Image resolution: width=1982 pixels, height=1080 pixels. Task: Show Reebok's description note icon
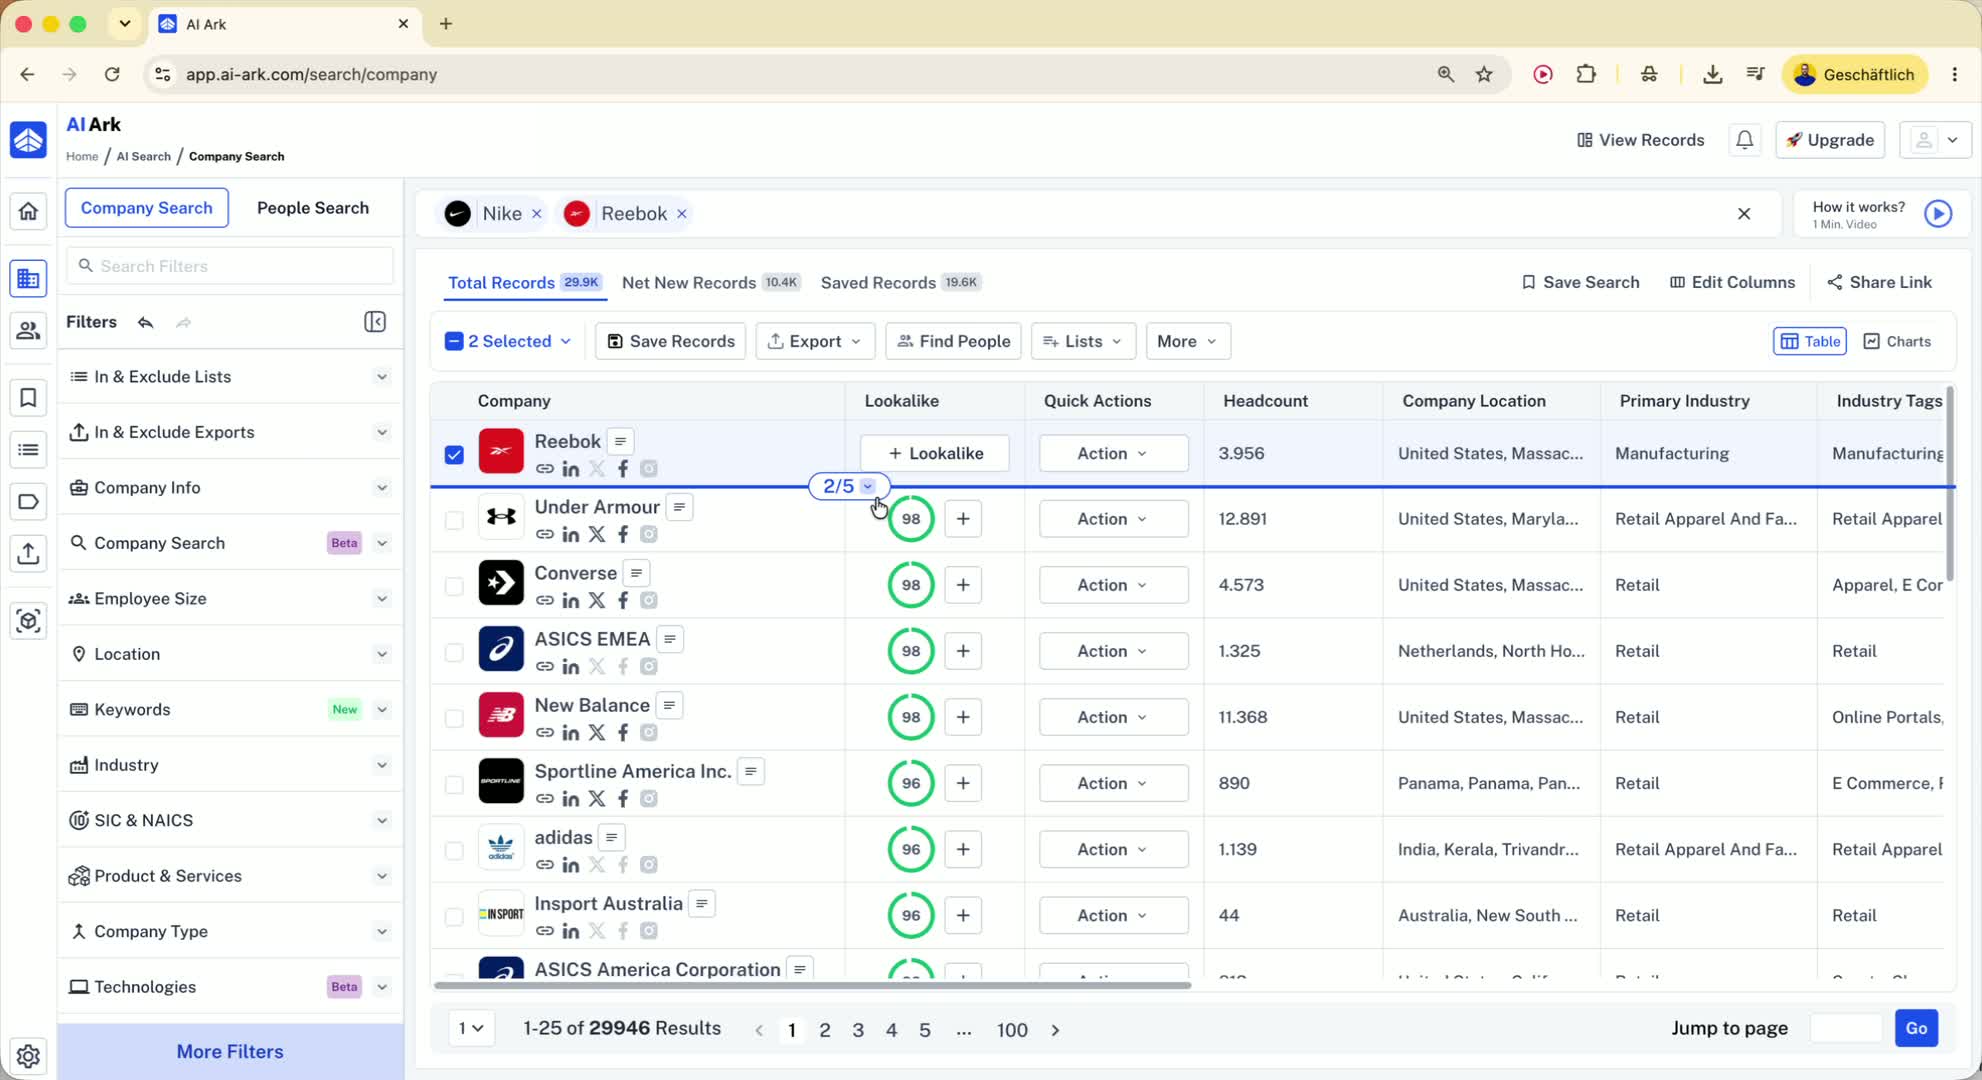pyautogui.click(x=621, y=442)
